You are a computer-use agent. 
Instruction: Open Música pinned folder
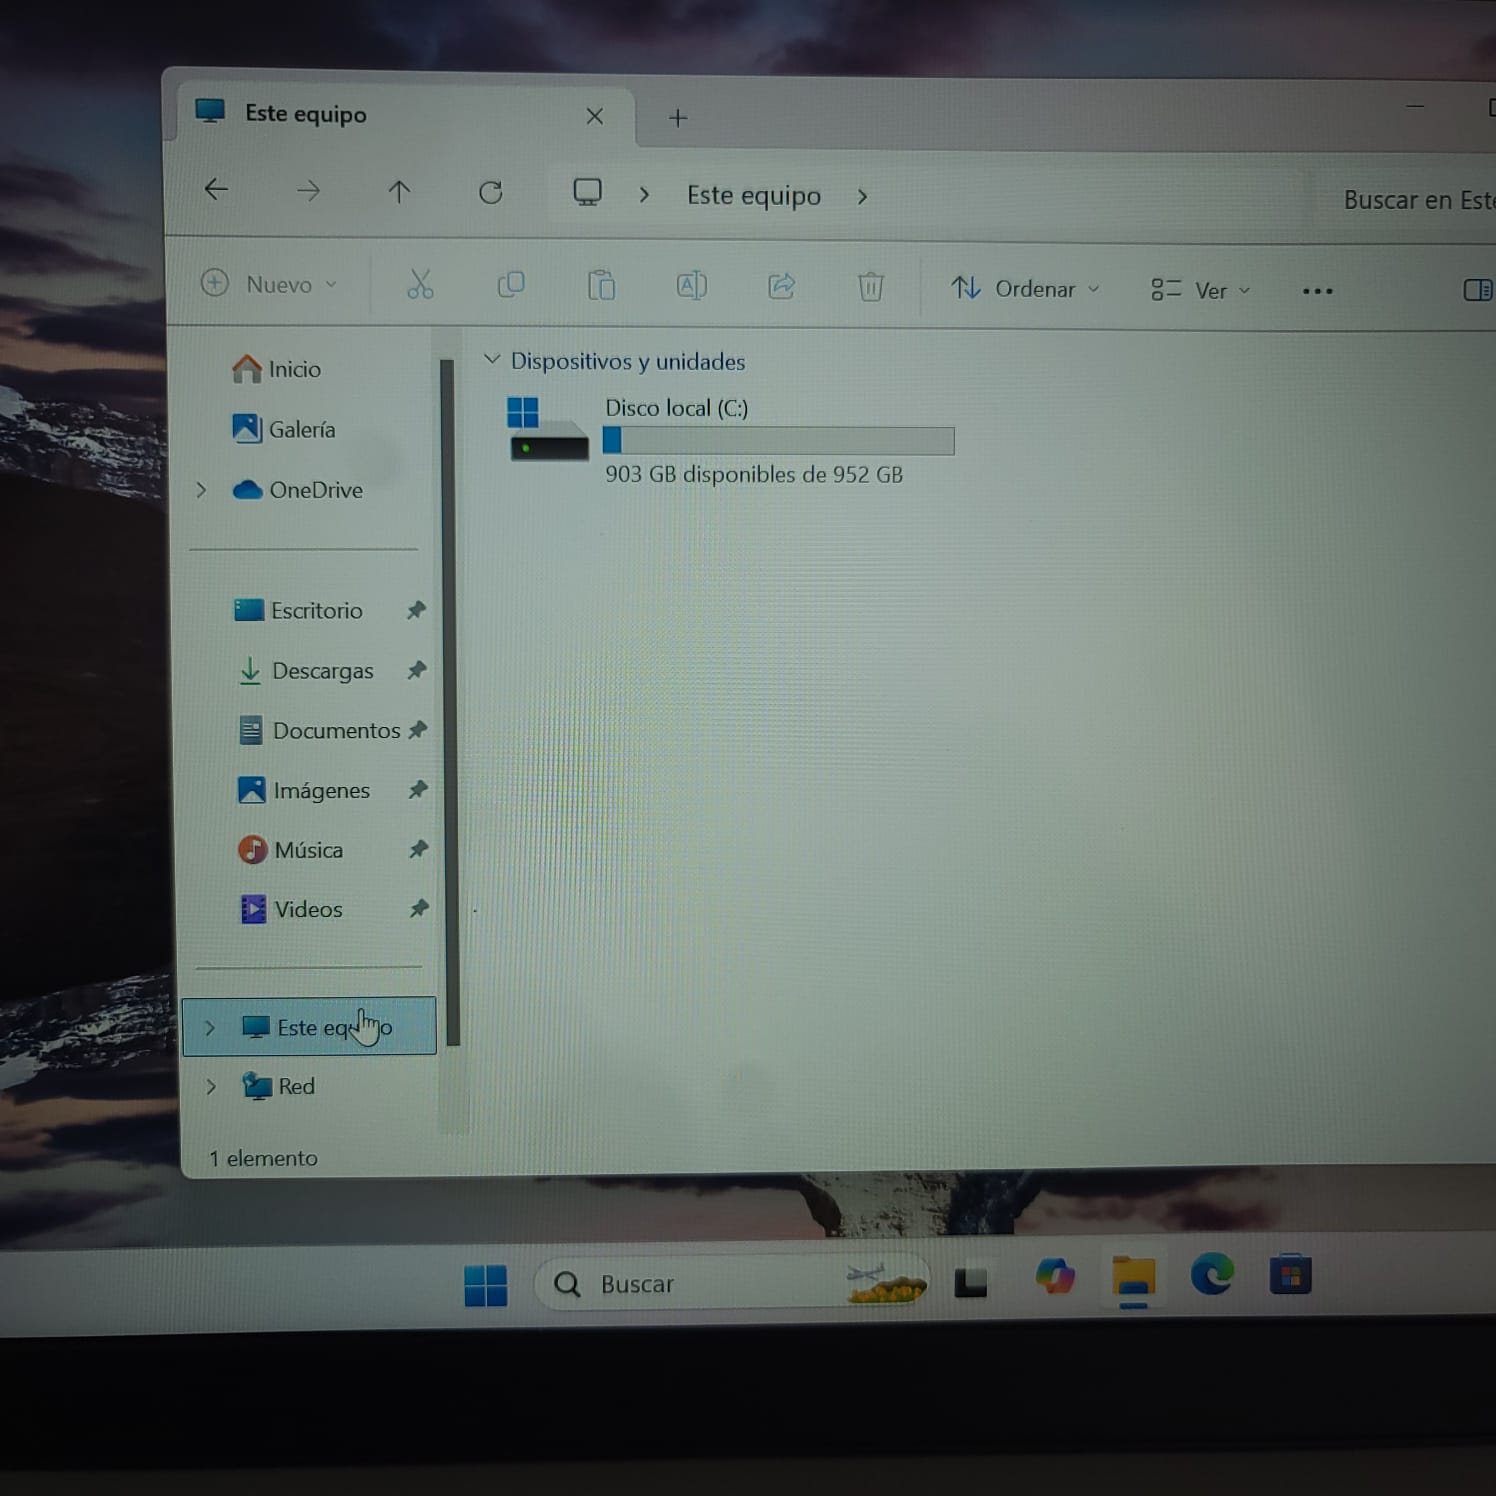[291, 850]
